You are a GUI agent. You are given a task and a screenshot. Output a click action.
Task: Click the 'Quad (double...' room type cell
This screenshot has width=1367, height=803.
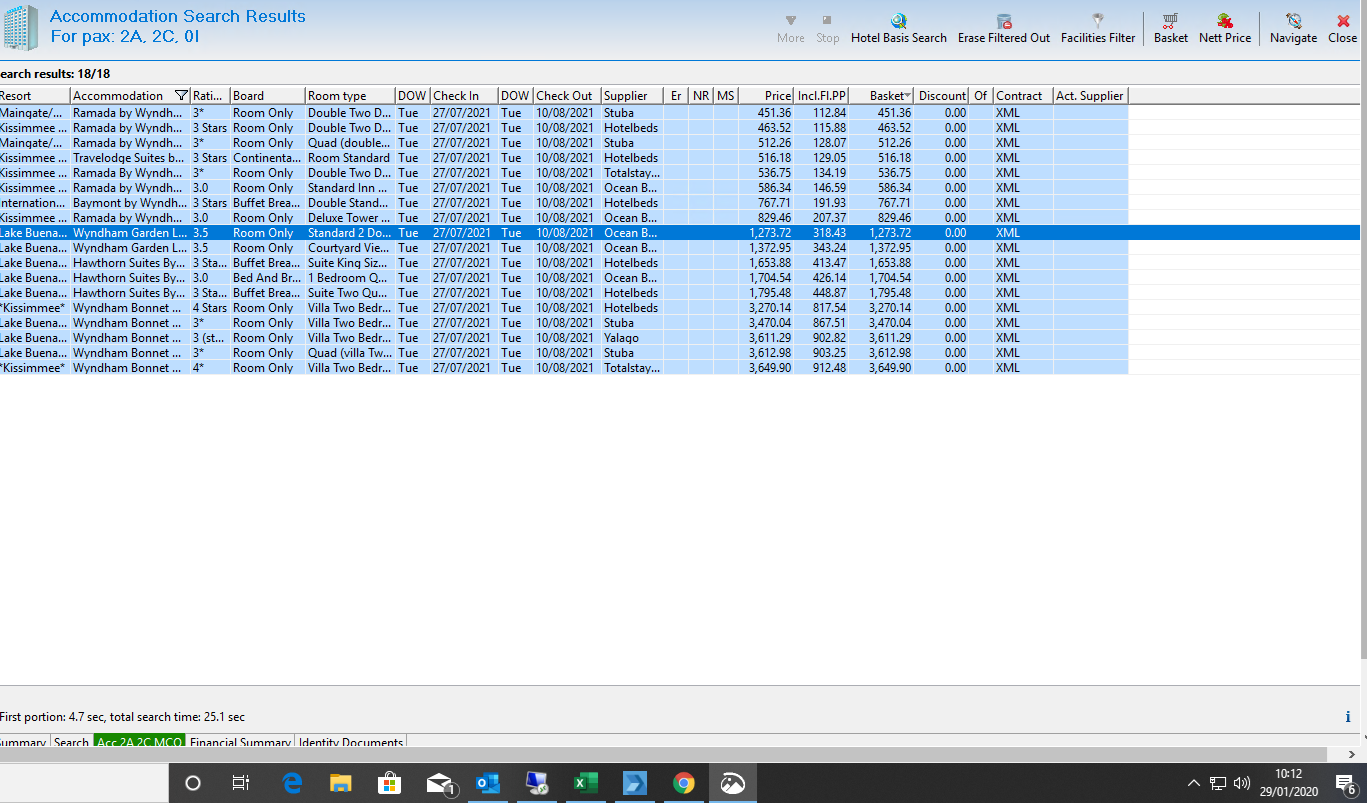pos(350,143)
